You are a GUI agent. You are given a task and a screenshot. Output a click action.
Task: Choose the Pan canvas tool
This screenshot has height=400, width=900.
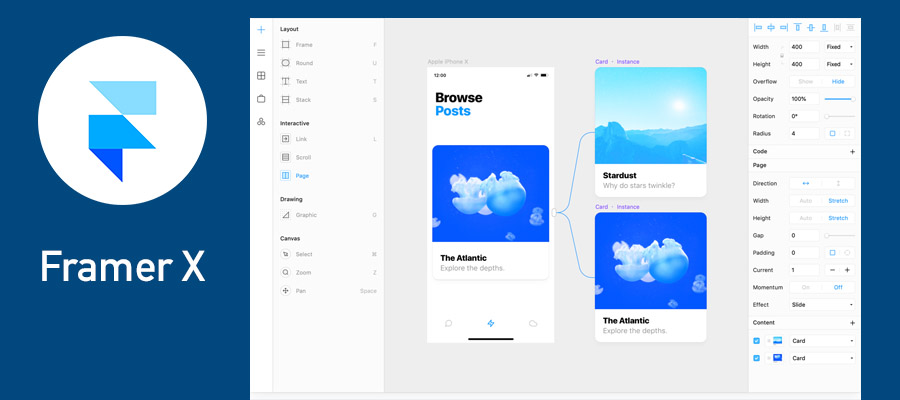[x=328, y=291]
